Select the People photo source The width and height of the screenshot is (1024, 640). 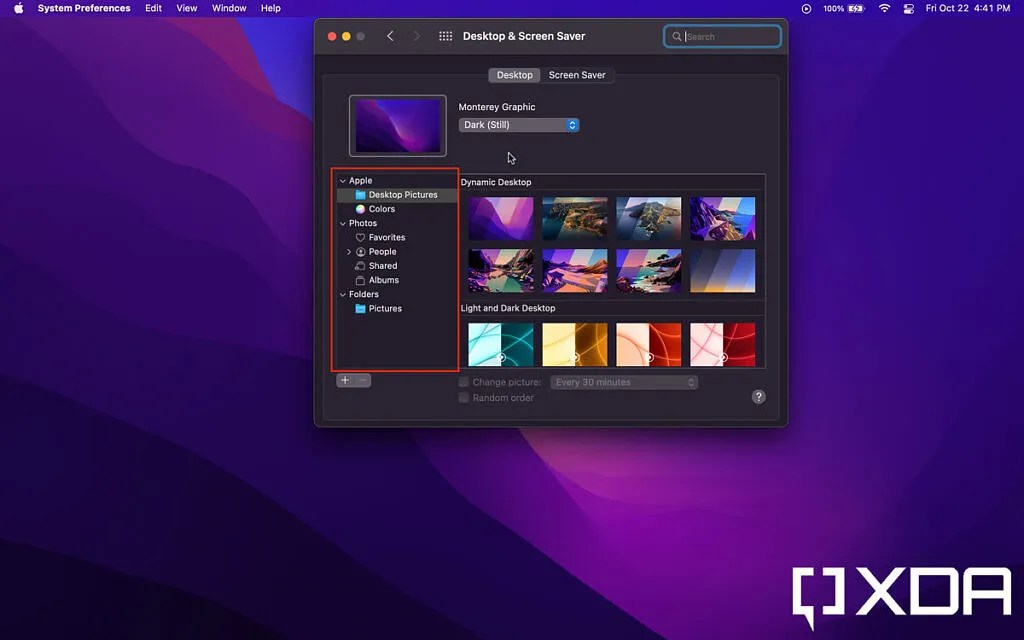(x=381, y=251)
